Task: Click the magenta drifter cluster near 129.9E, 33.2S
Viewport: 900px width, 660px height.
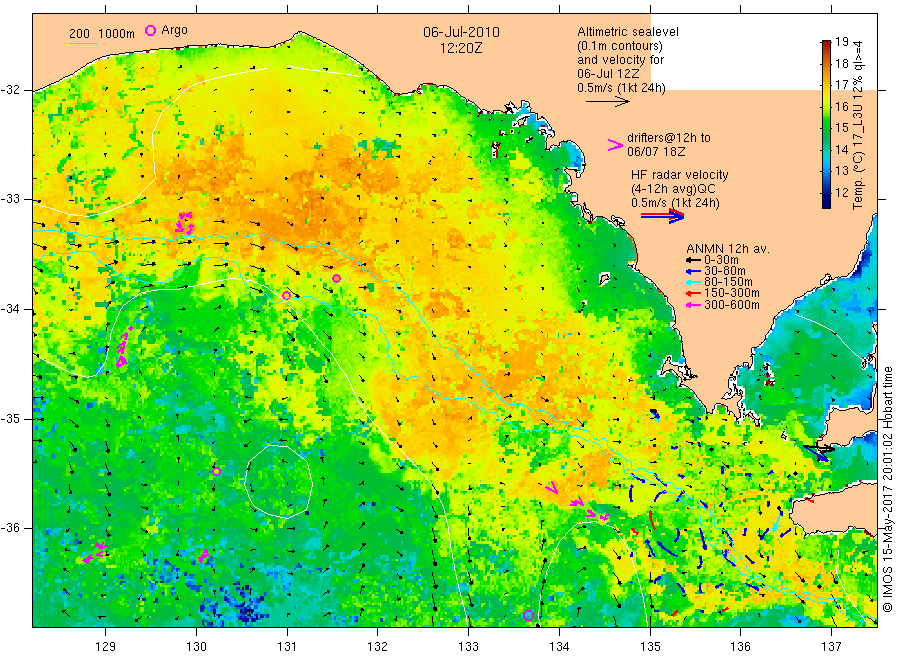Action: tap(184, 223)
